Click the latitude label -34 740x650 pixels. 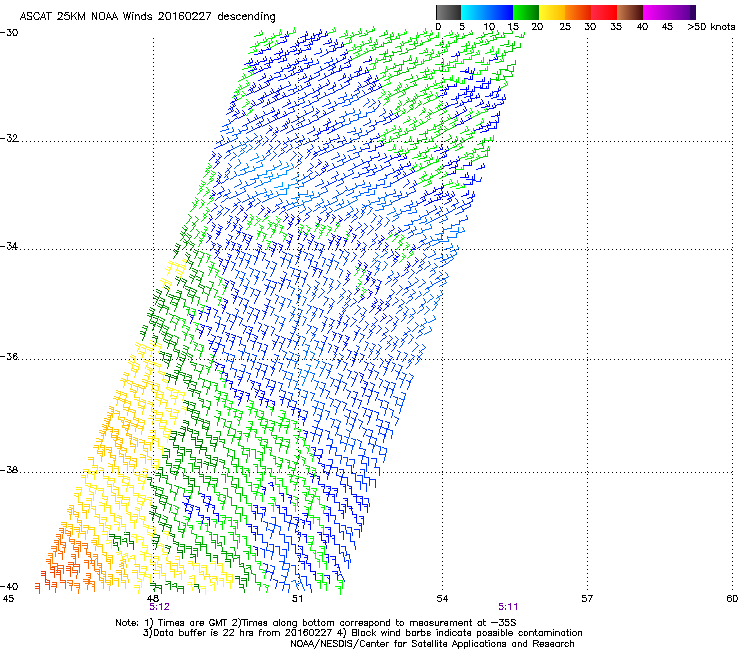(9, 246)
